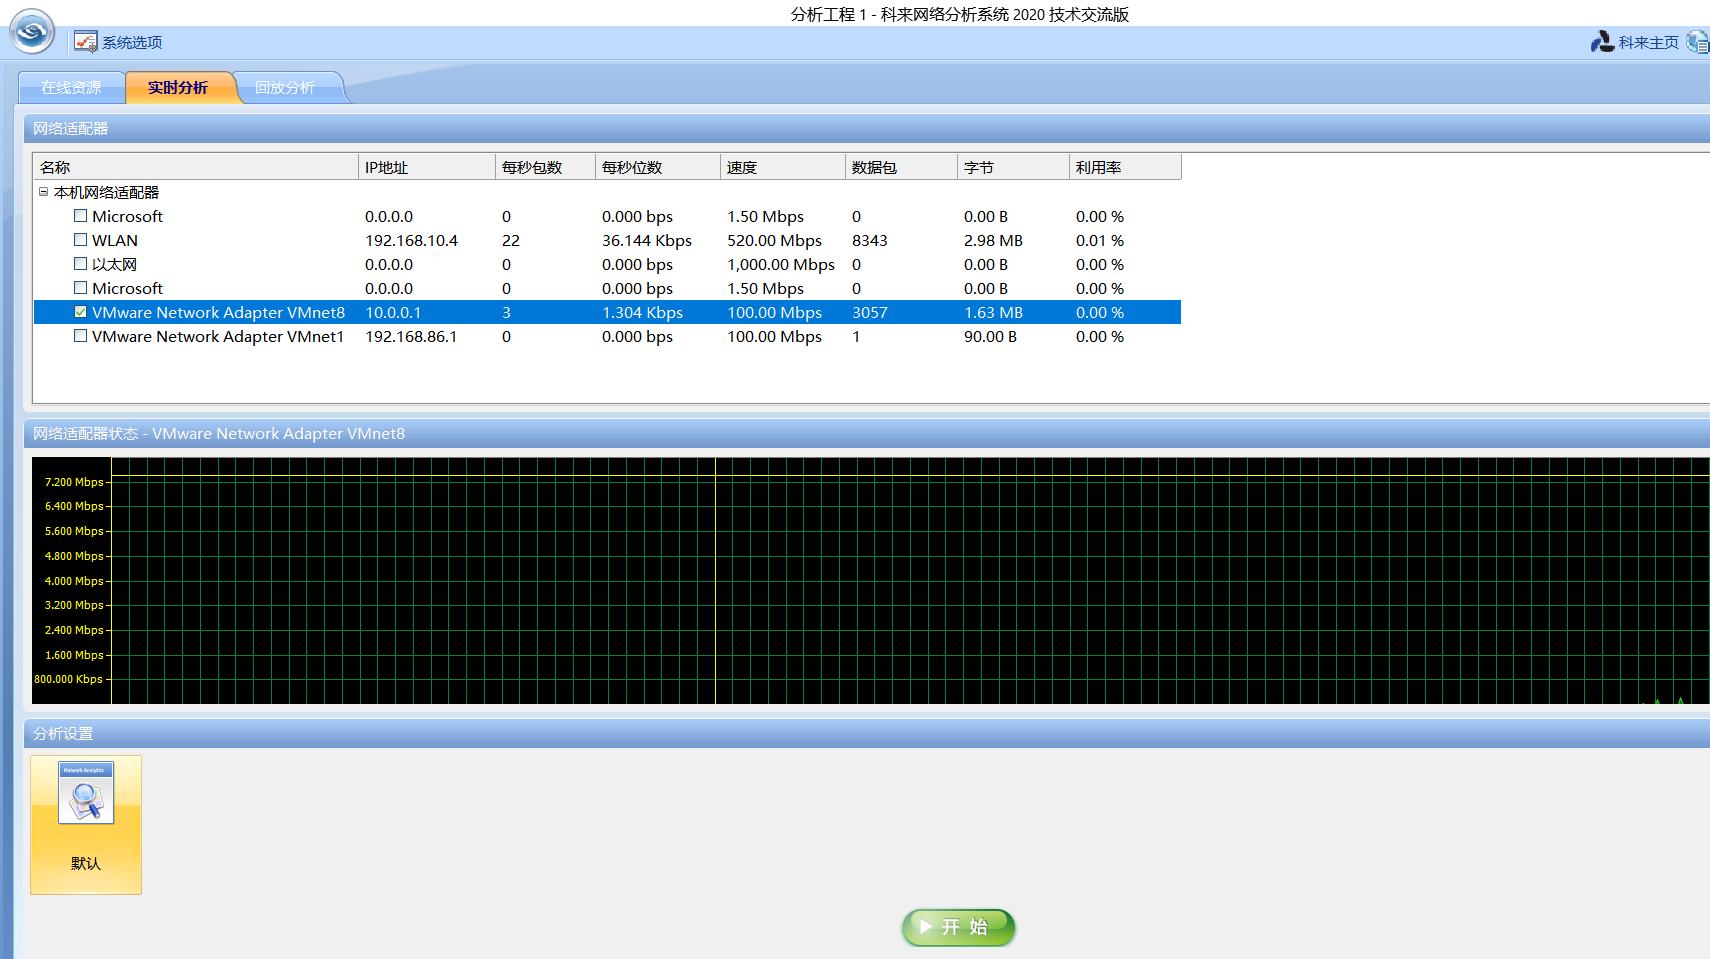Viewport: 1710px width, 959px height.
Task: Collapse the 本机网络适配器 tree node
Action: pyautogui.click(x=43, y=192)
